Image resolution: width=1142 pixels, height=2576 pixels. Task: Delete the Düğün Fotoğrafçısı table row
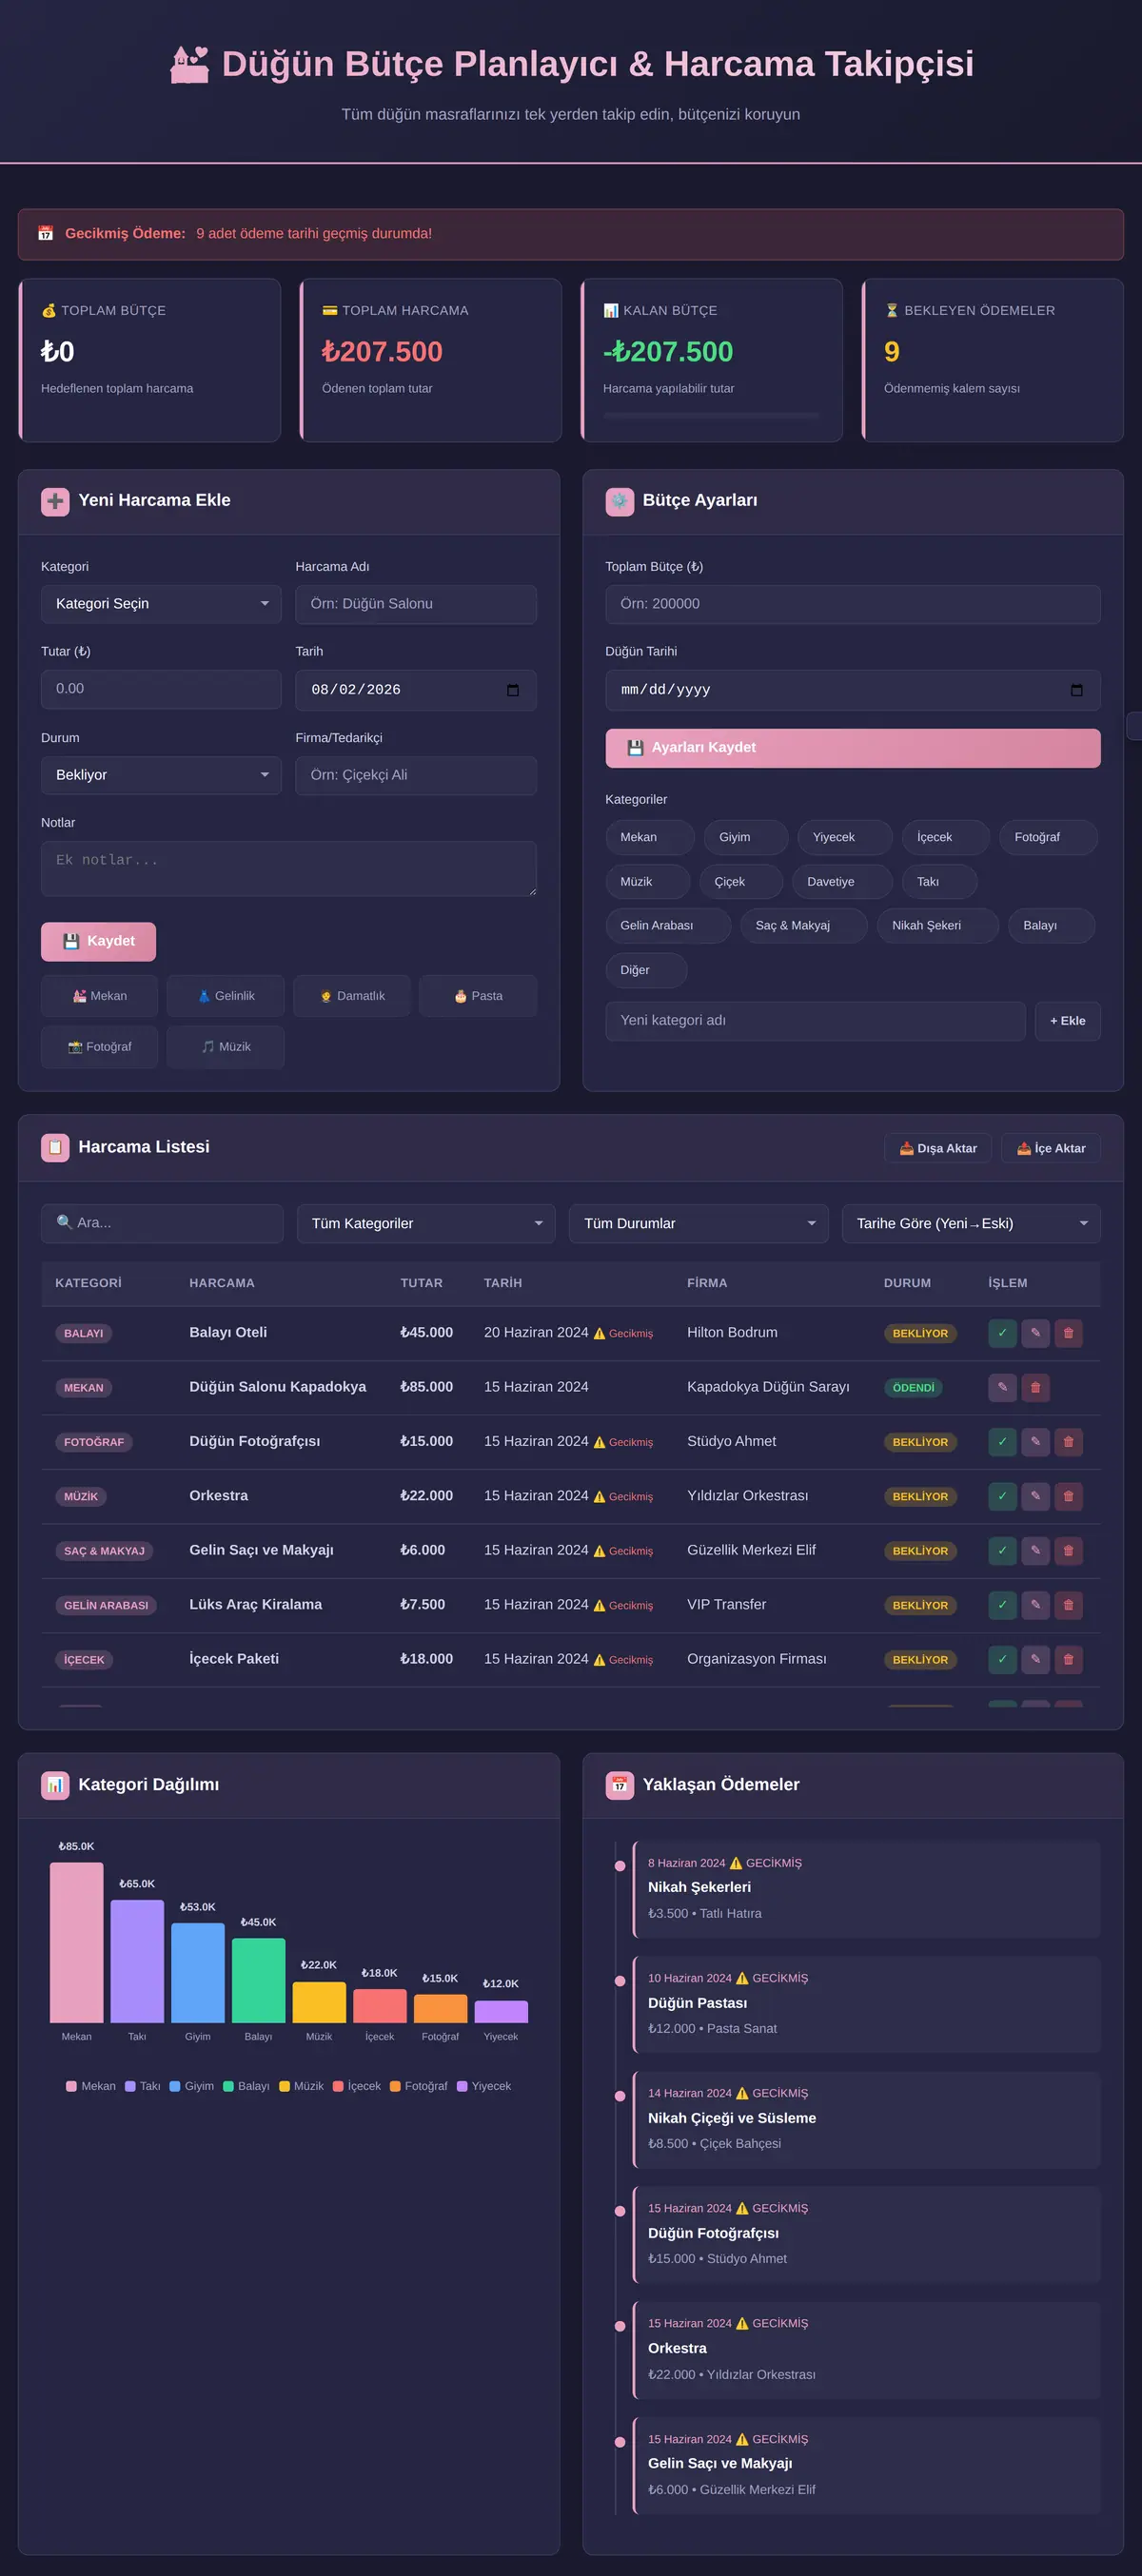(1068, 1442)
